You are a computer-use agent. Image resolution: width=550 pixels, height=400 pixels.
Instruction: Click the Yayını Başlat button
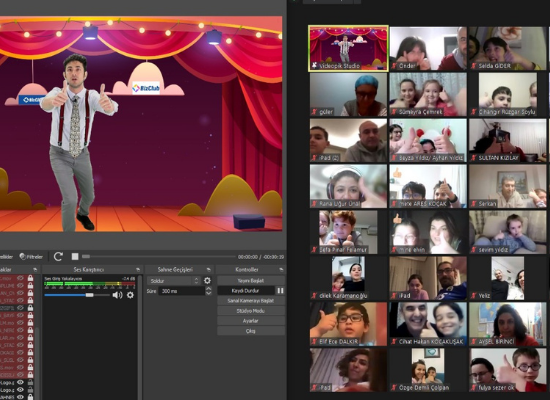pos(250,280)
